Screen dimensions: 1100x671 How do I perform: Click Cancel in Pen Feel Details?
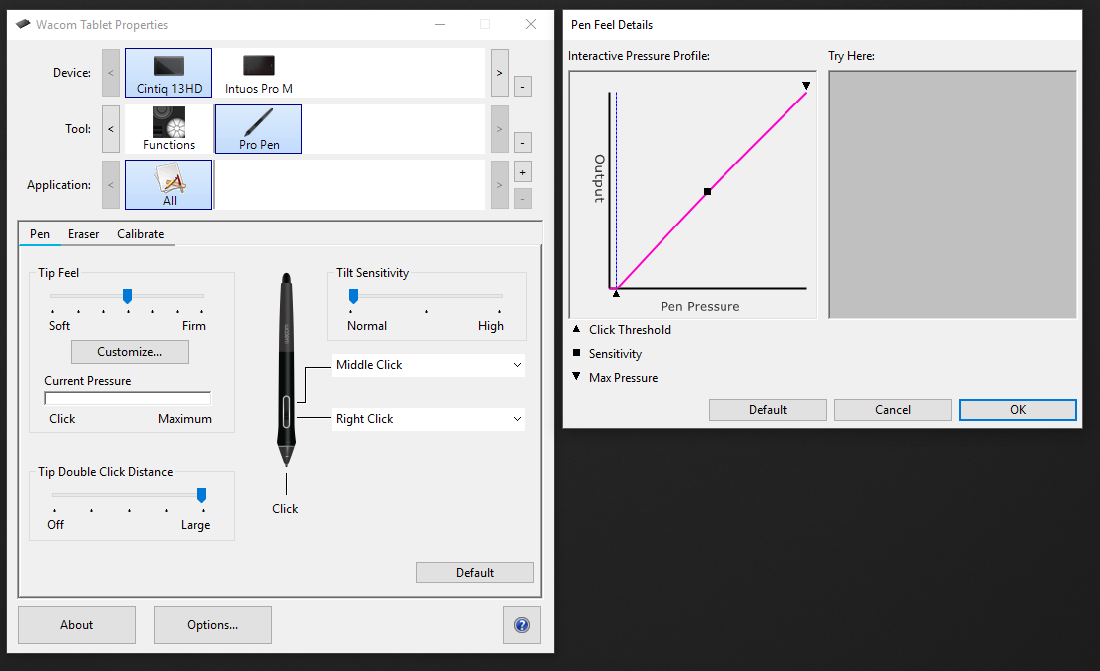pos(892,410)
